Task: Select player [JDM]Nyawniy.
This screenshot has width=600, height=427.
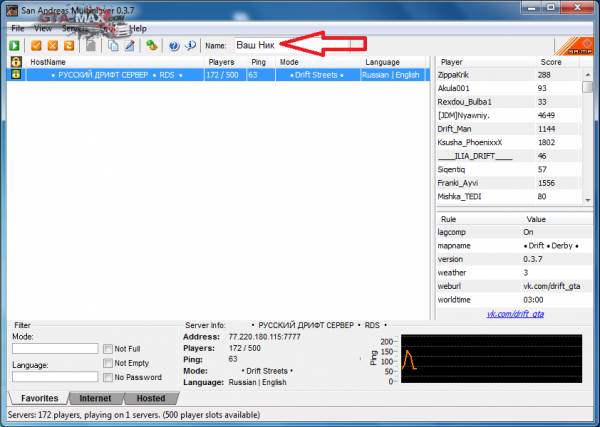Action: pos(509,115)
